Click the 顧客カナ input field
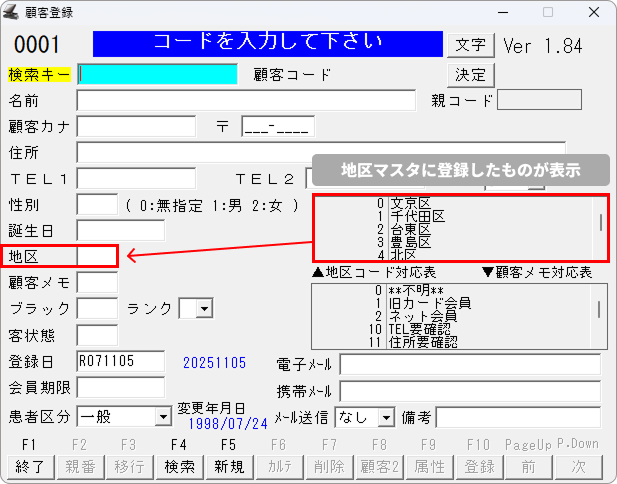 tap(136, 126)
